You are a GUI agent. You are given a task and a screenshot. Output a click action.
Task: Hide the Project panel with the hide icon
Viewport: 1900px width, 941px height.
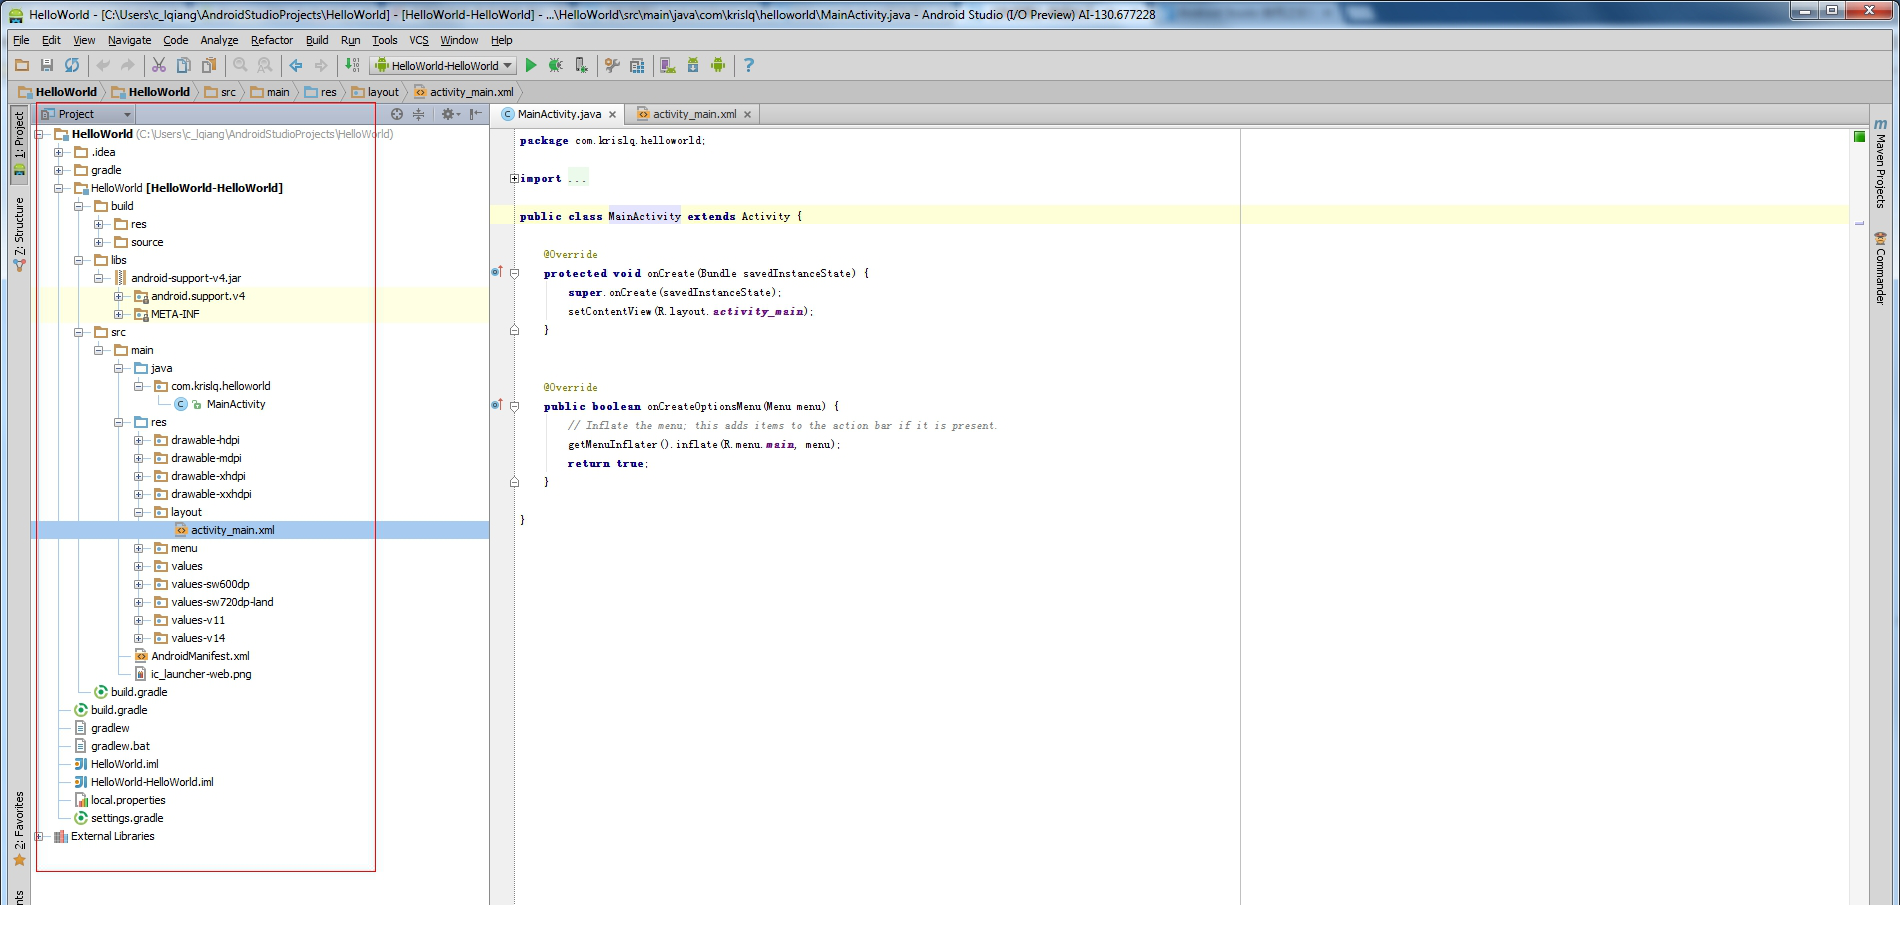point(476,114)
